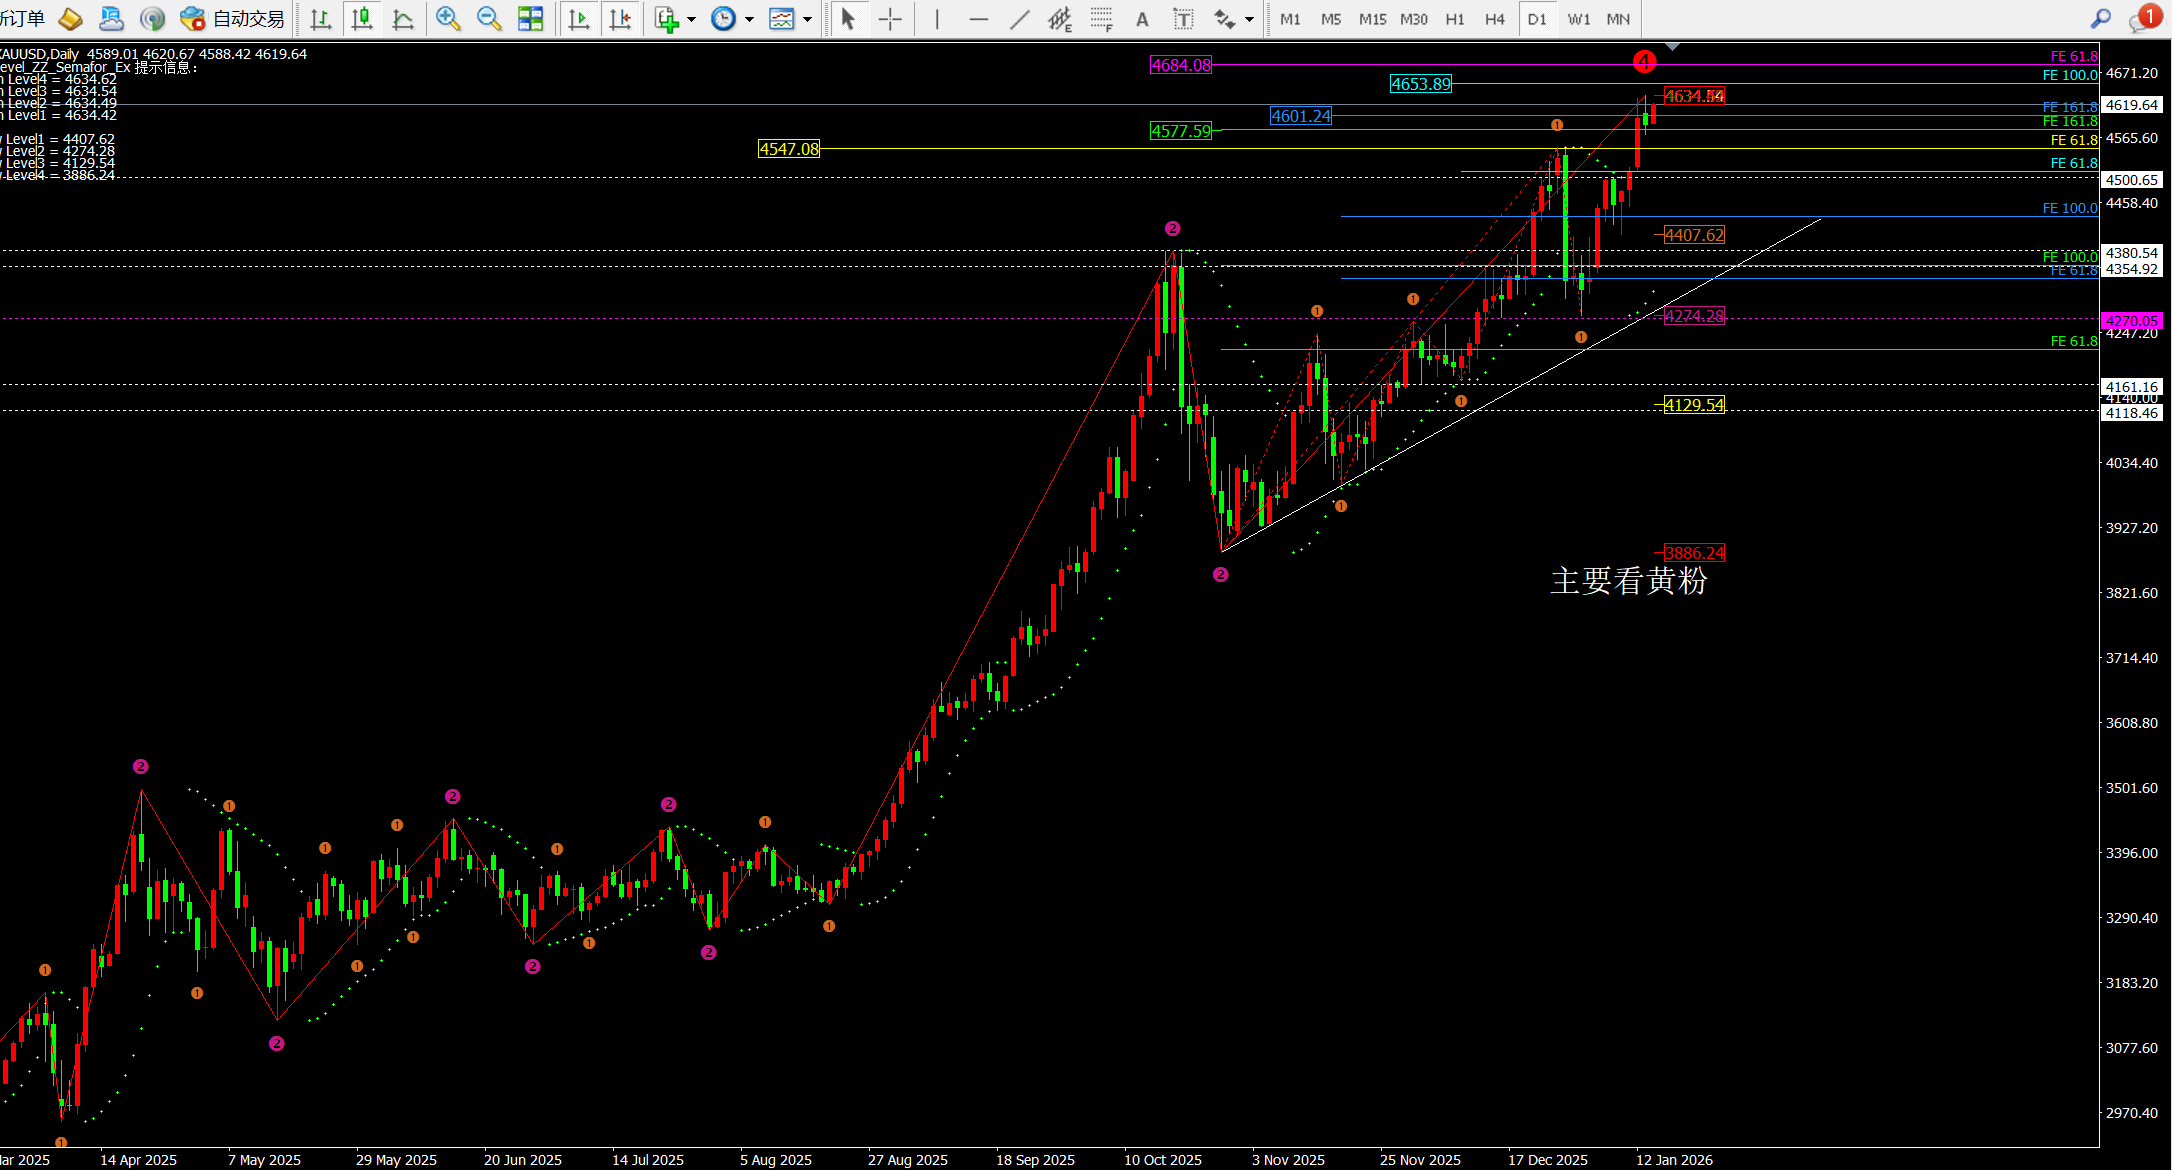
Task: Draw a vertical line tool
Action: [x=936, y=18]
